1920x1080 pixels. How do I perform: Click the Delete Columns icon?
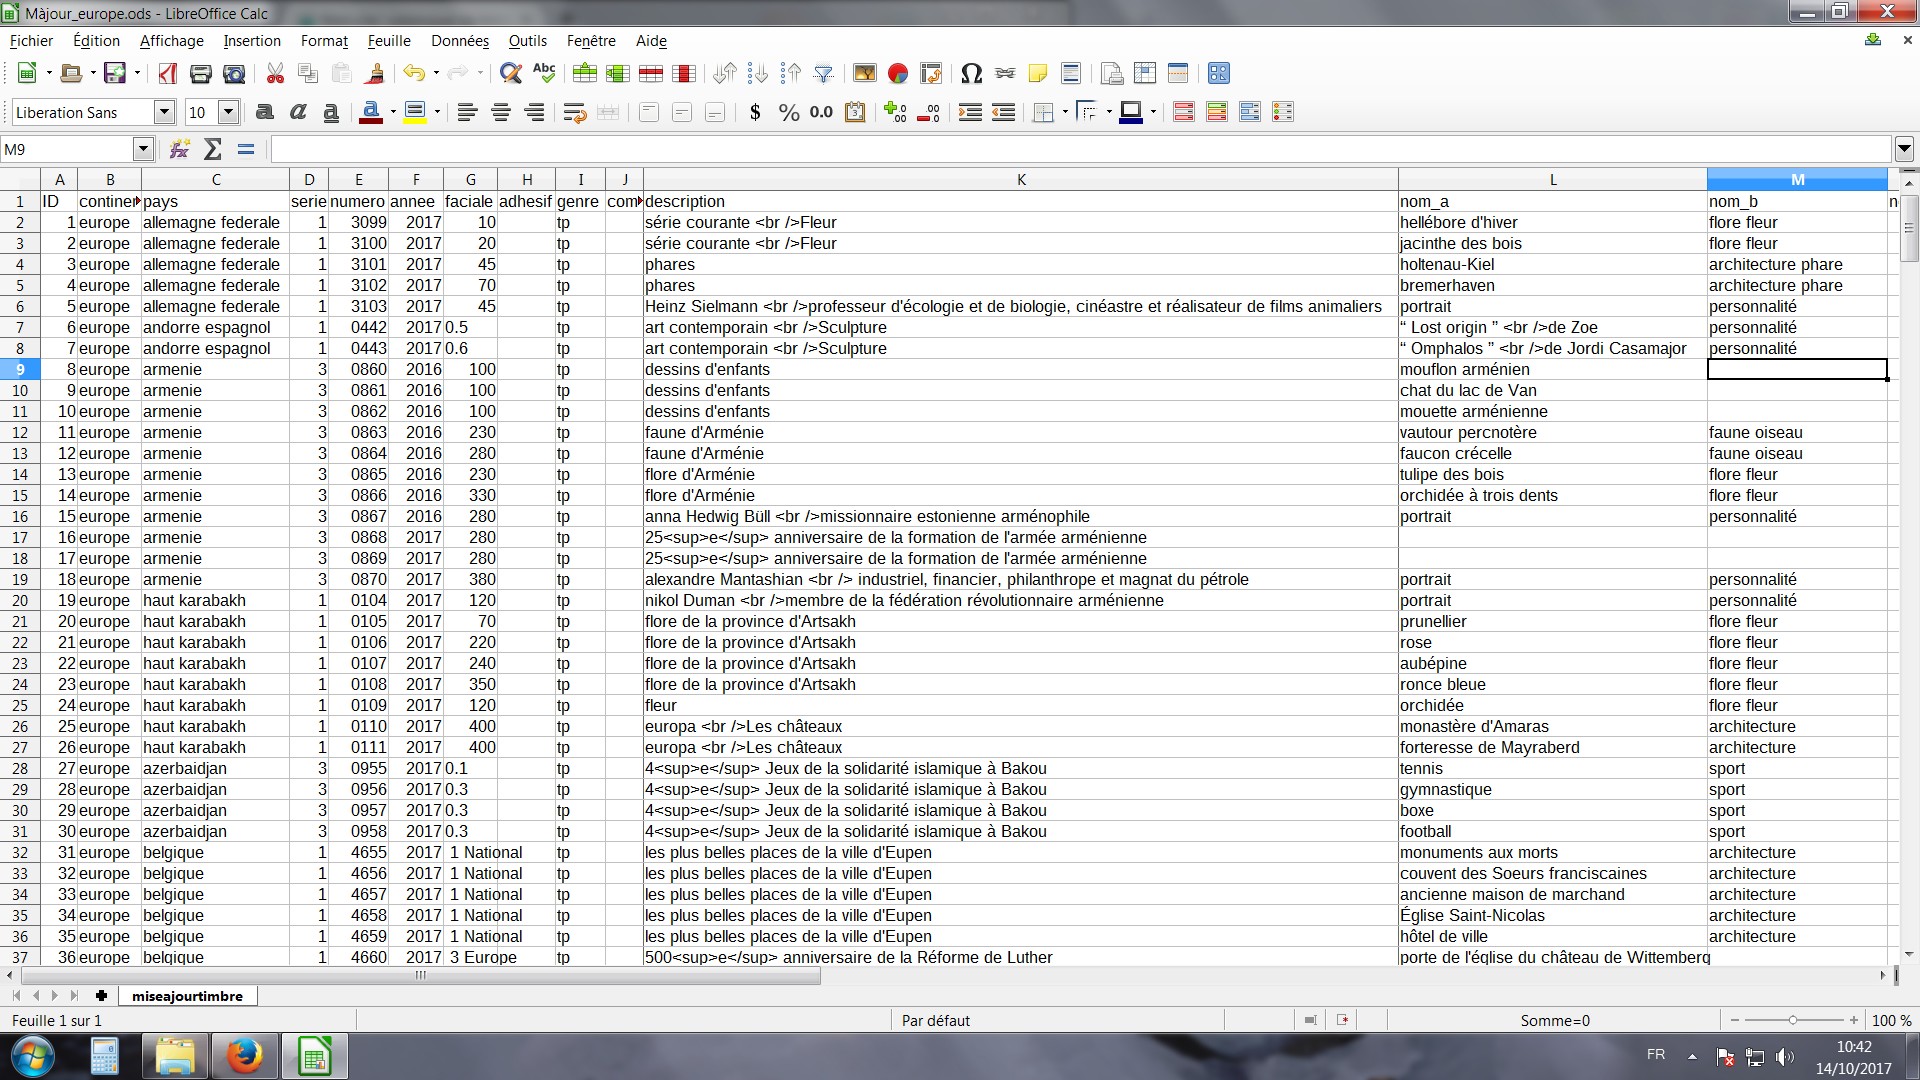coord(684,73)
